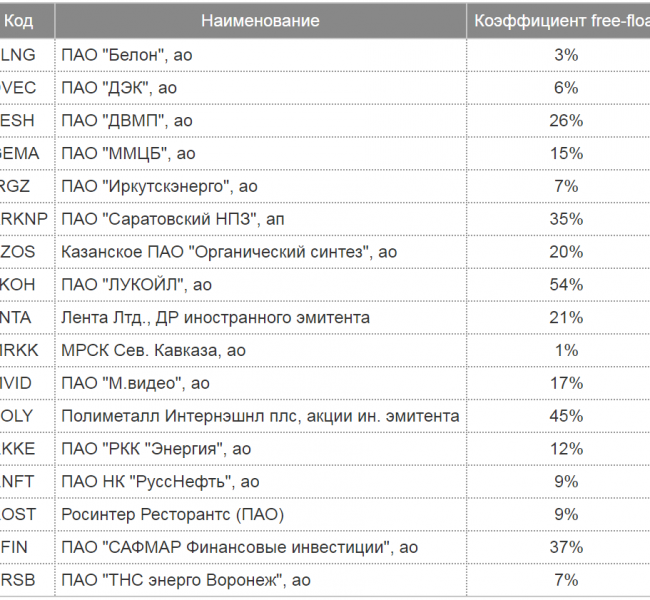650x600 pixels.
Task: Click the ПАО "М.видео", ао name
Action: pos(135,383)
